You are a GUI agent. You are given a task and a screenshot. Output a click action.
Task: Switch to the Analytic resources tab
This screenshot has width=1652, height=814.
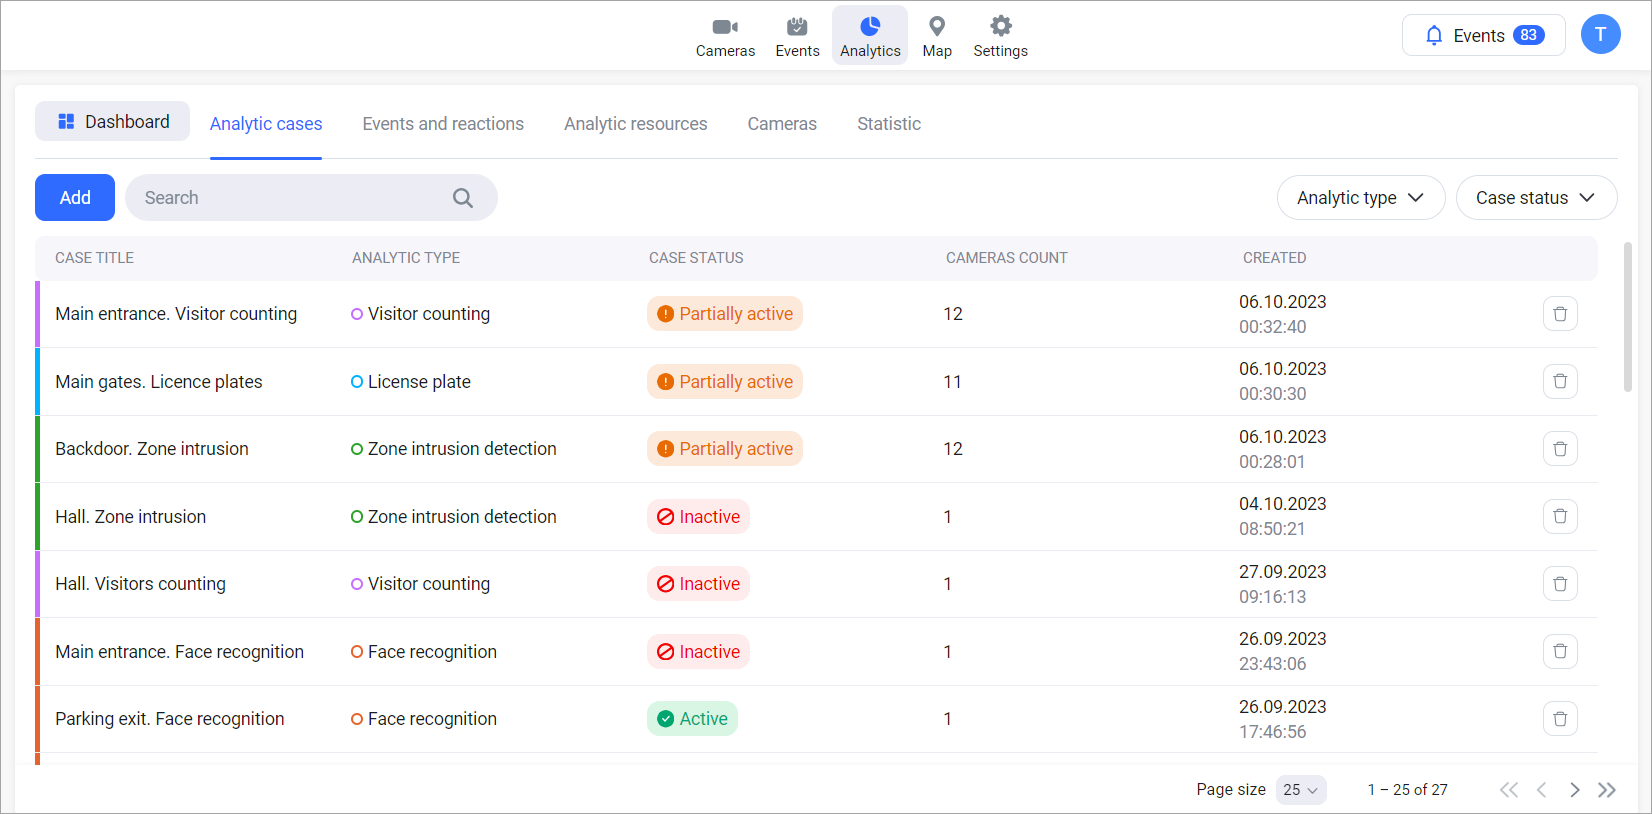635,124
